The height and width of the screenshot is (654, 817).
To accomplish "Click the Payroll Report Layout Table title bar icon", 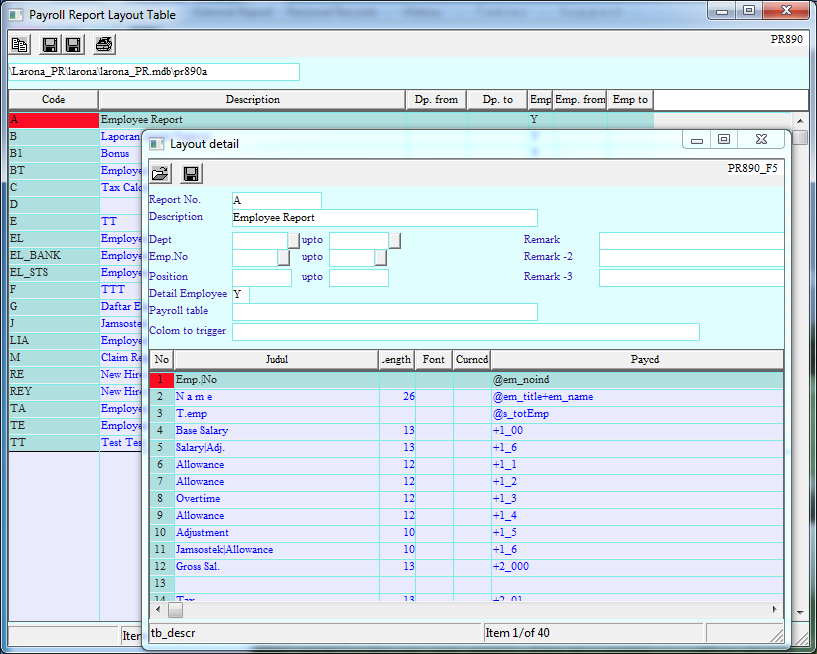I will [x=14, y=14].
